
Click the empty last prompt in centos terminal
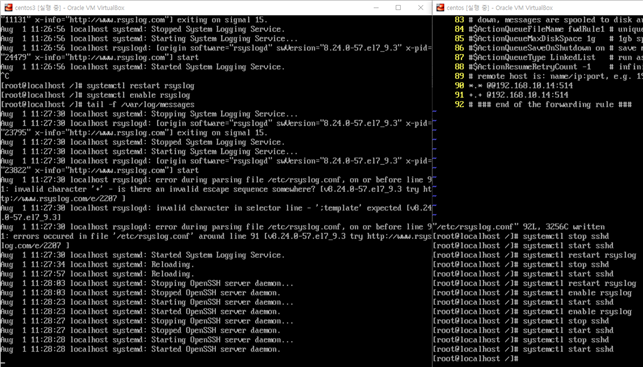coord(477,359)
